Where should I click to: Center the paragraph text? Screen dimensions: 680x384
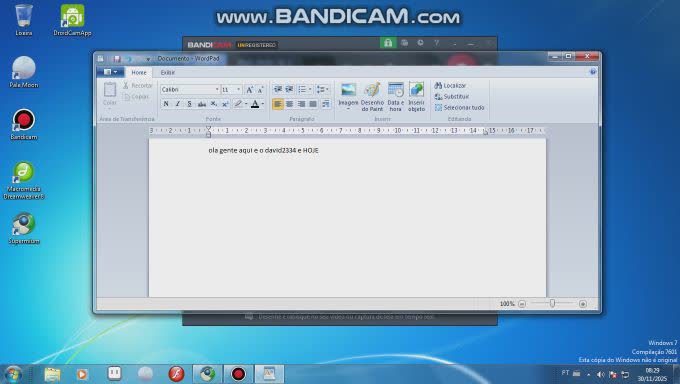coord(289,104)
